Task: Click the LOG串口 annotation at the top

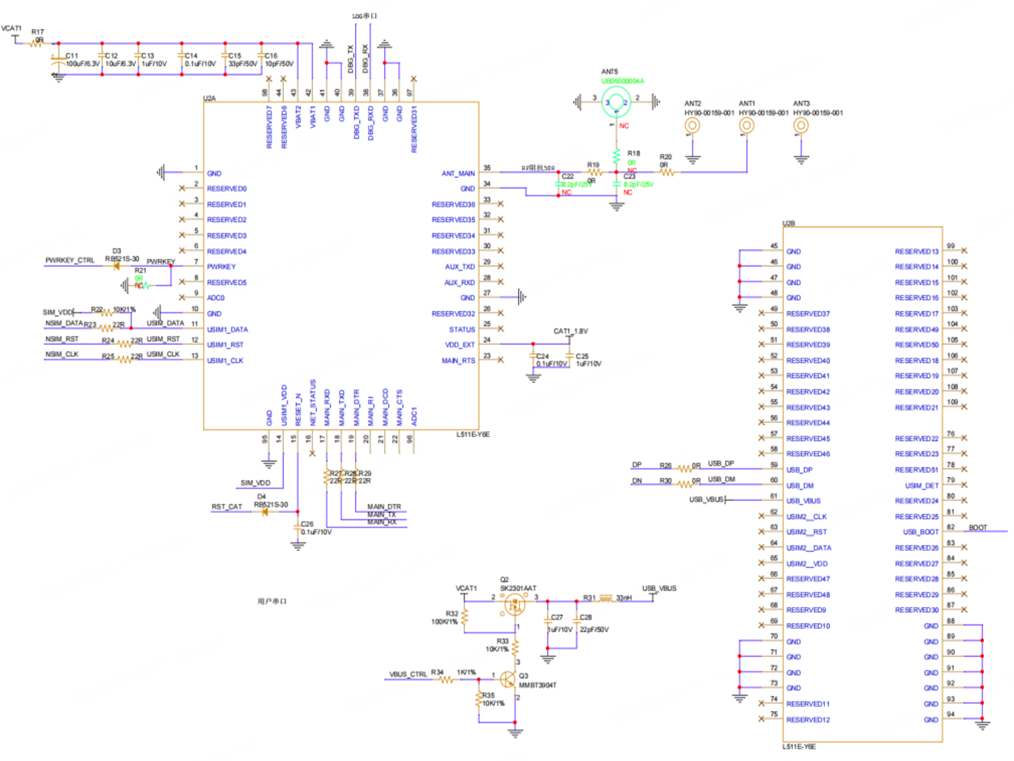Action: pyautogui.click(x=364, y=16)
